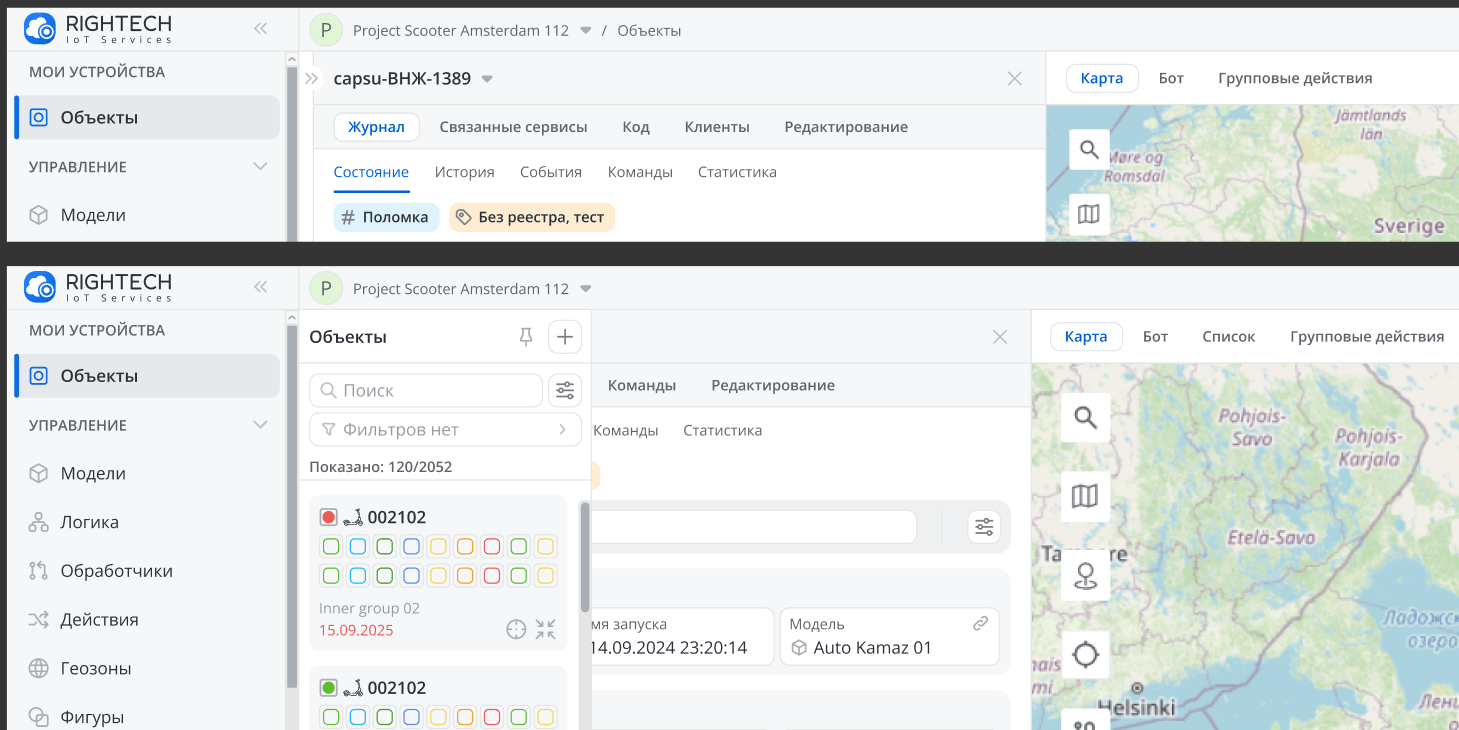Open the link icon in Модель field

click(x=980, y=623)
